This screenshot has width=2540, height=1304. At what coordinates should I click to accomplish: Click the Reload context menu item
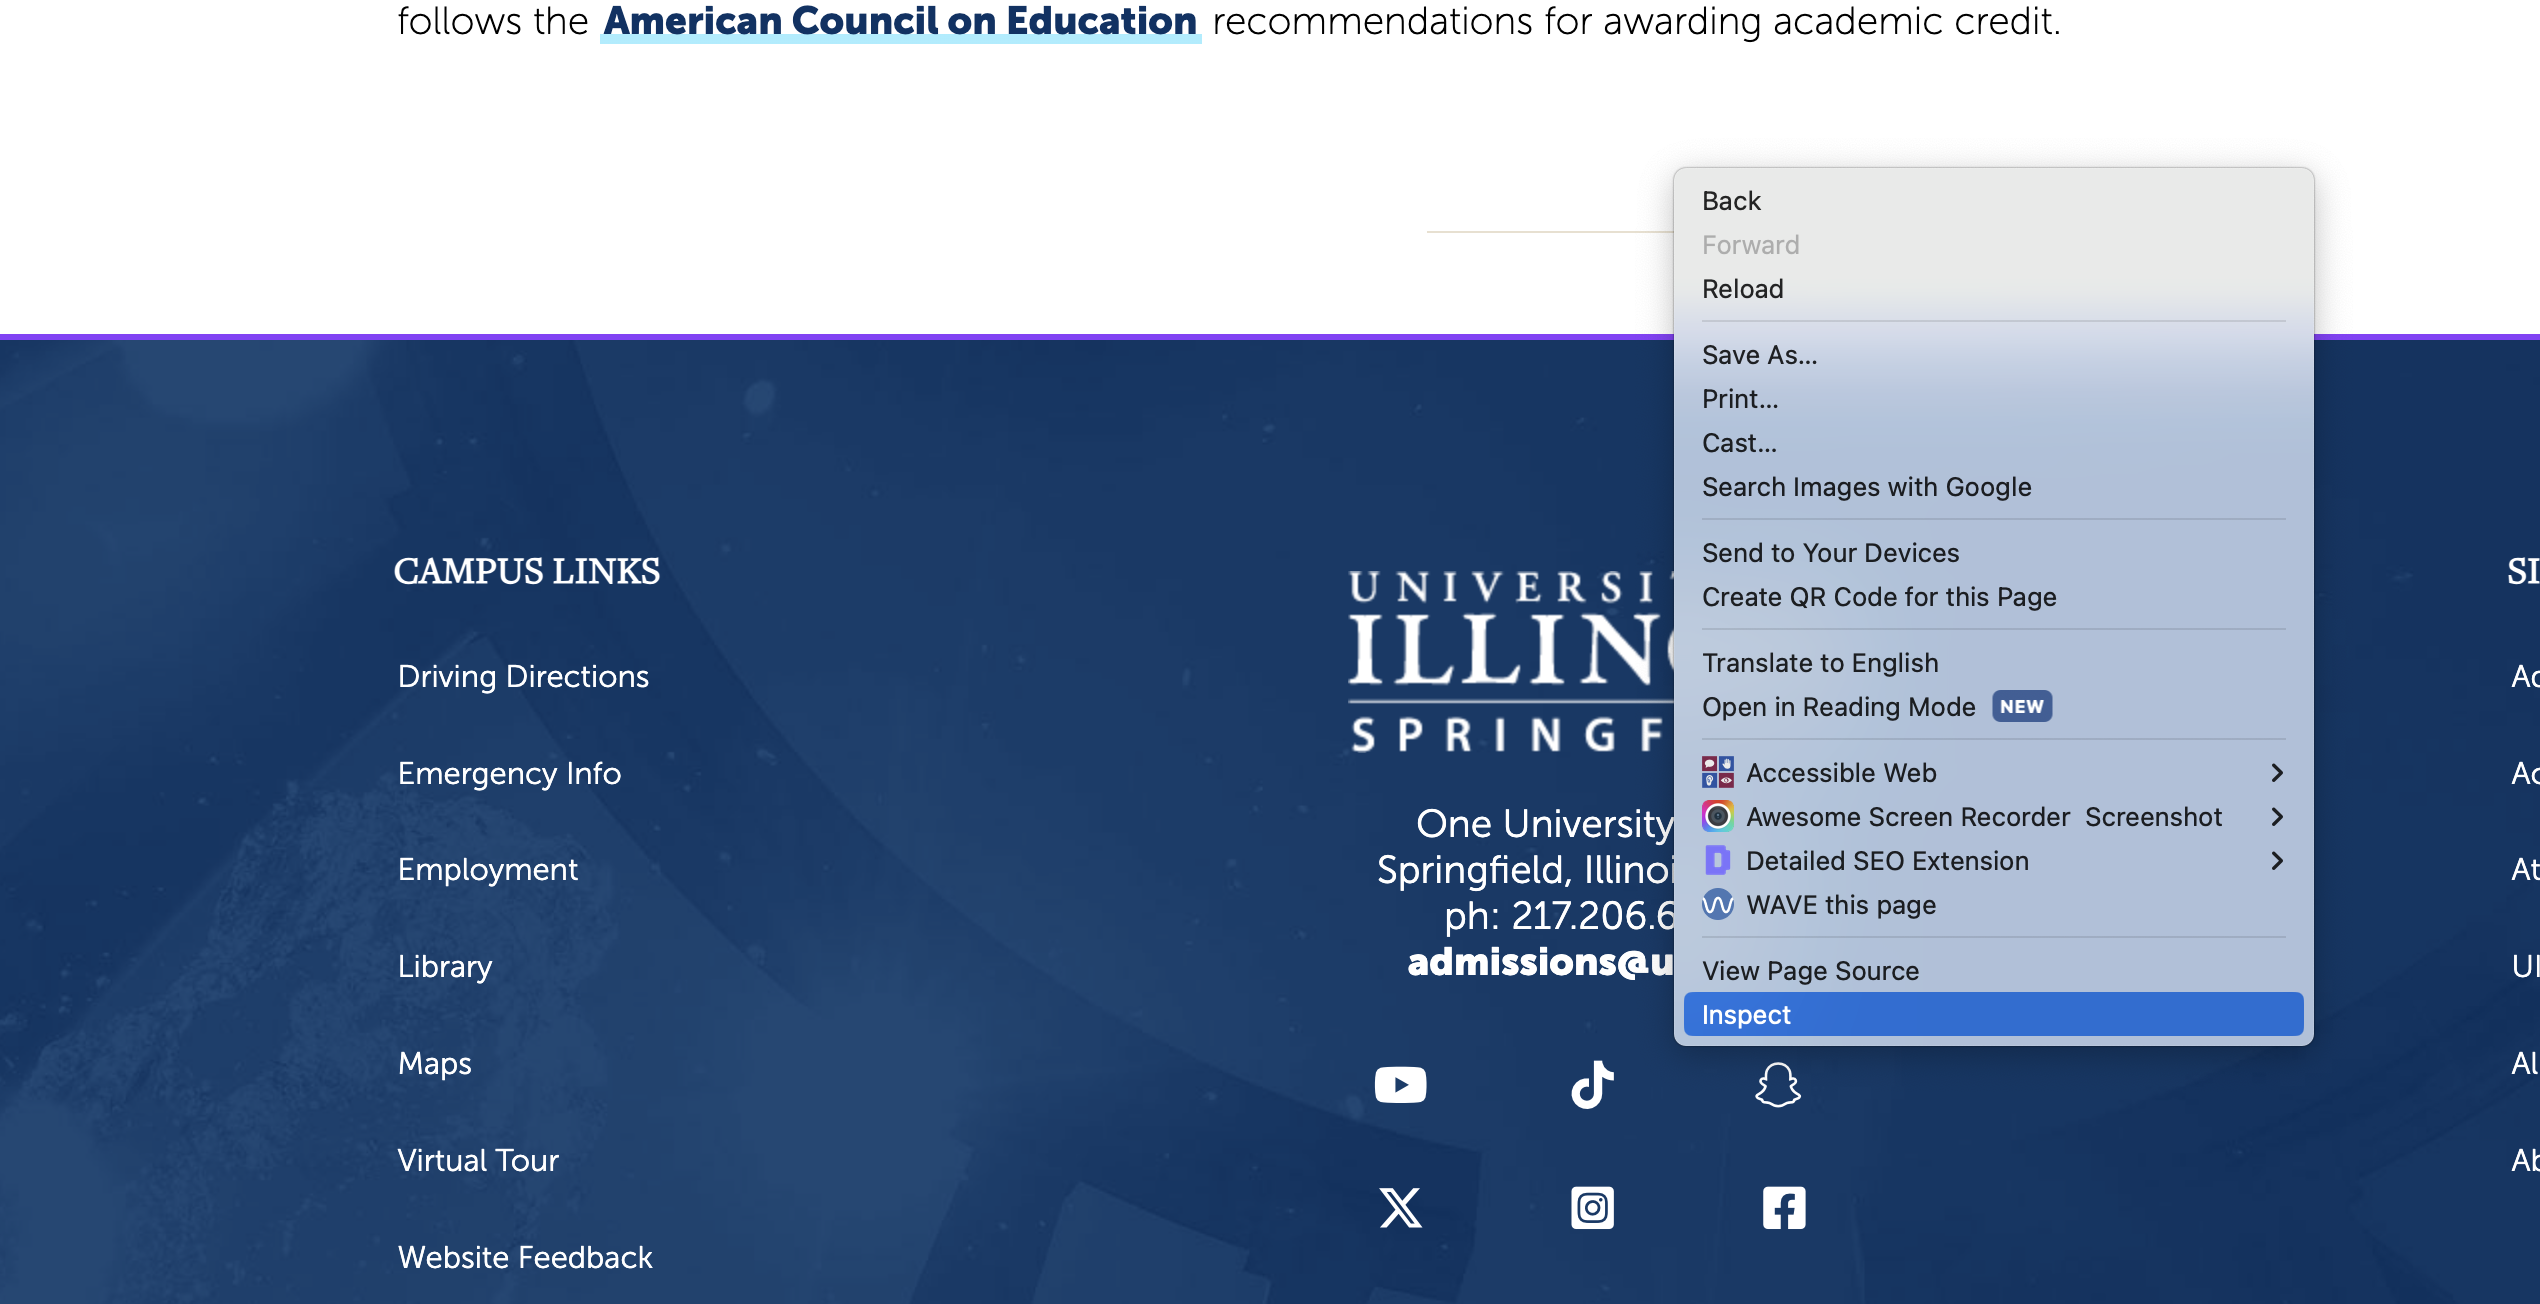point(1742,288)
